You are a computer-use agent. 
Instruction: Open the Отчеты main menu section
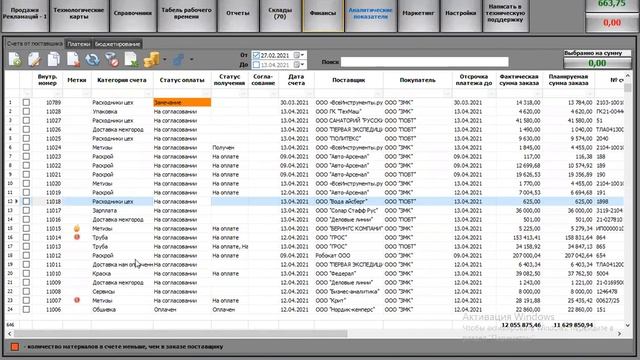point(238,15)
